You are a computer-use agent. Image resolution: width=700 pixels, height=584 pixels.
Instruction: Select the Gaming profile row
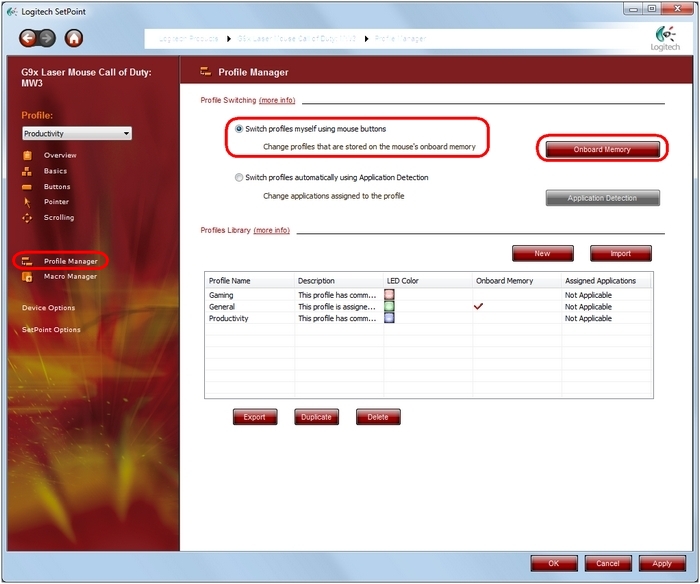pyautogui.click(x=429, y=295)
